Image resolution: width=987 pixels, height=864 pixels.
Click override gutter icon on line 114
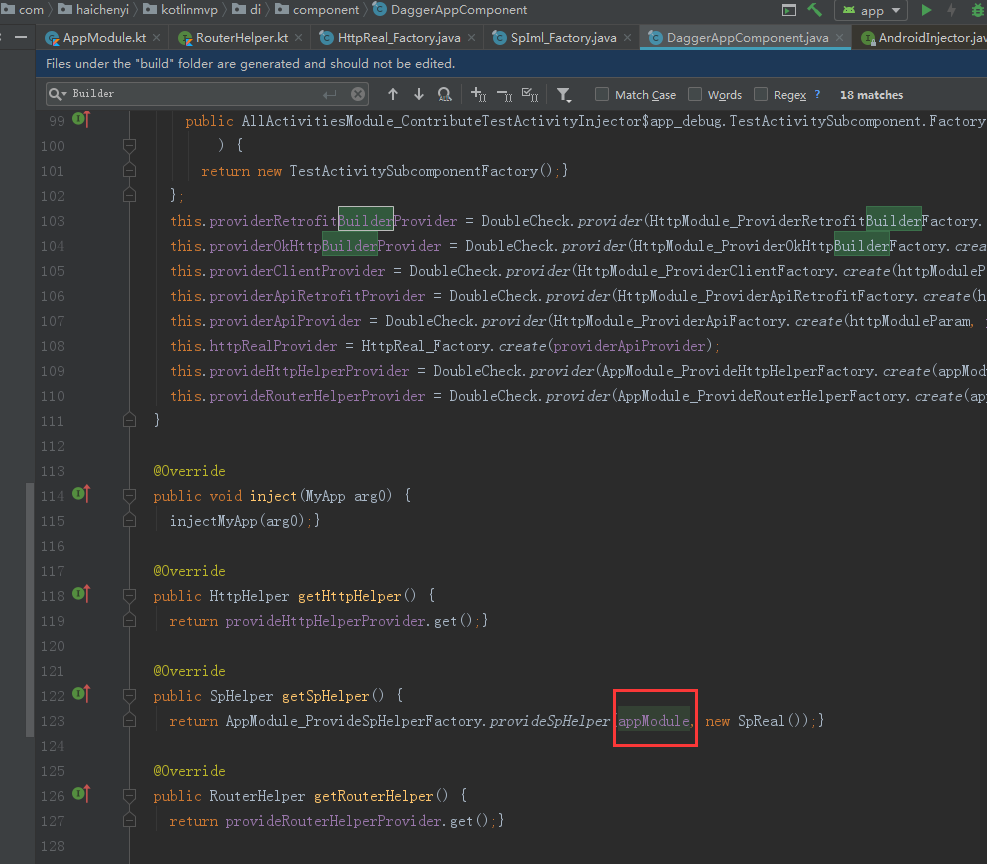point(81,494)
